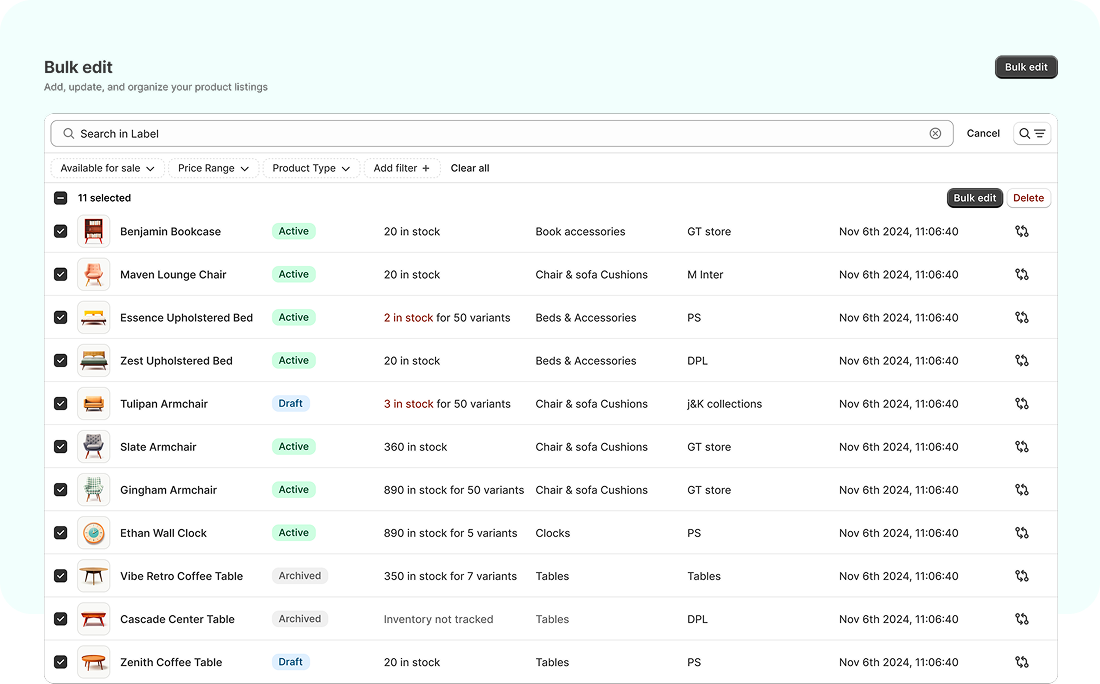Click Clear all filters link
This screenshot has height=684, width=1100.
pyautogui.click(x=470, y=168)
